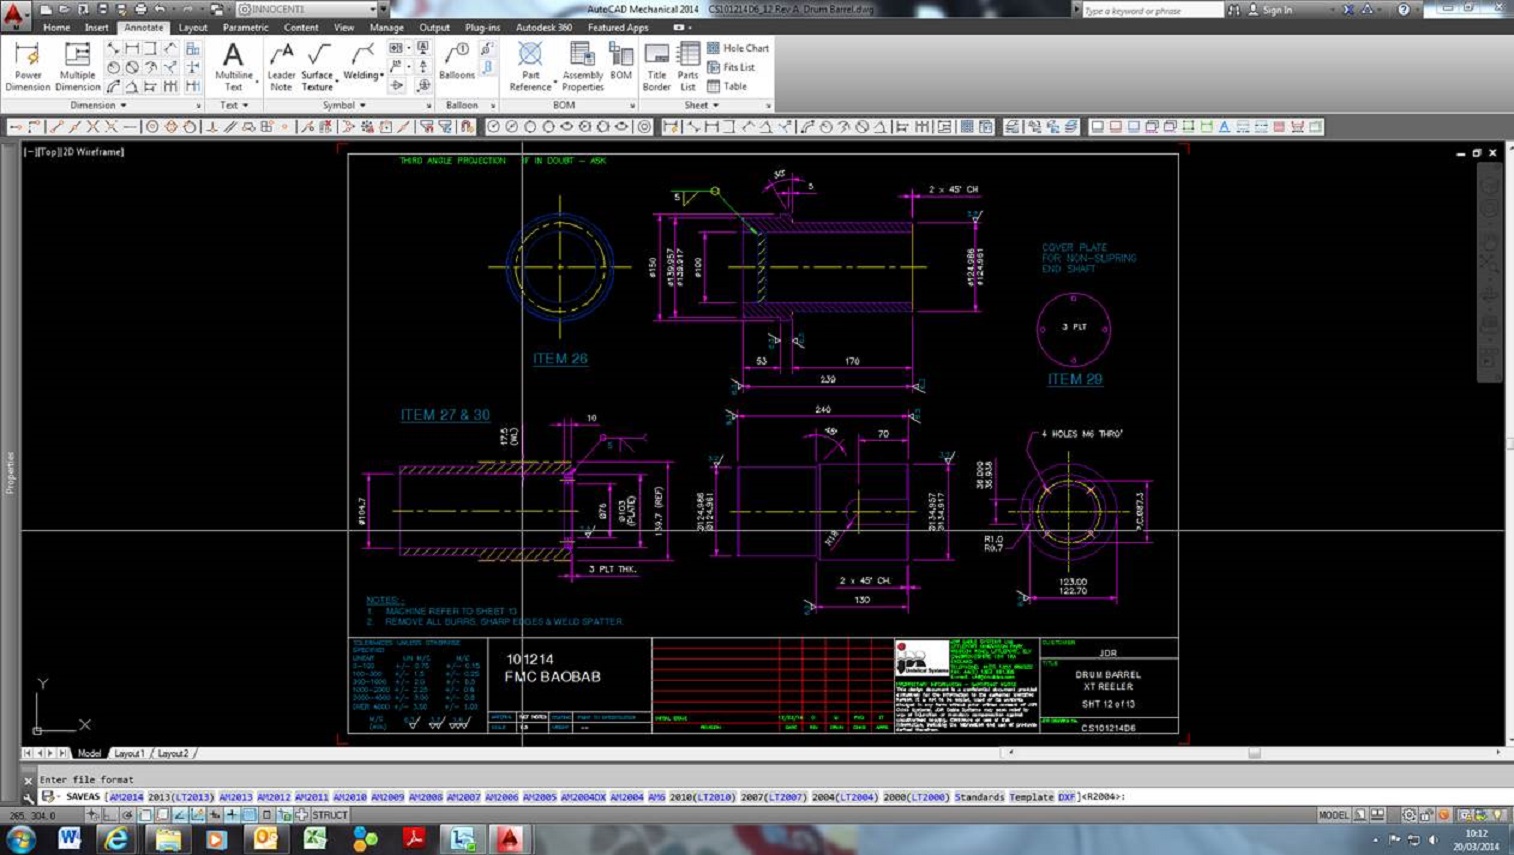Viewport: 1514px width, 855px height.
Task: Select the Power Dimension tool
Action: click(x=27, y=67)
